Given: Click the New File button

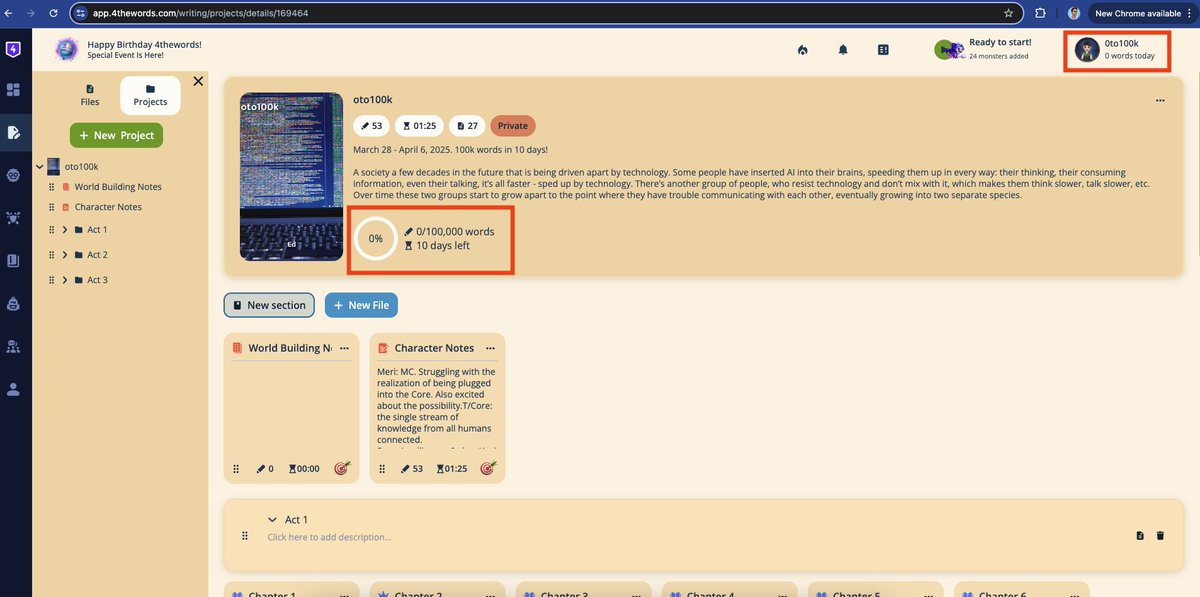Looking at the screenshot, I should pos(361,305).
